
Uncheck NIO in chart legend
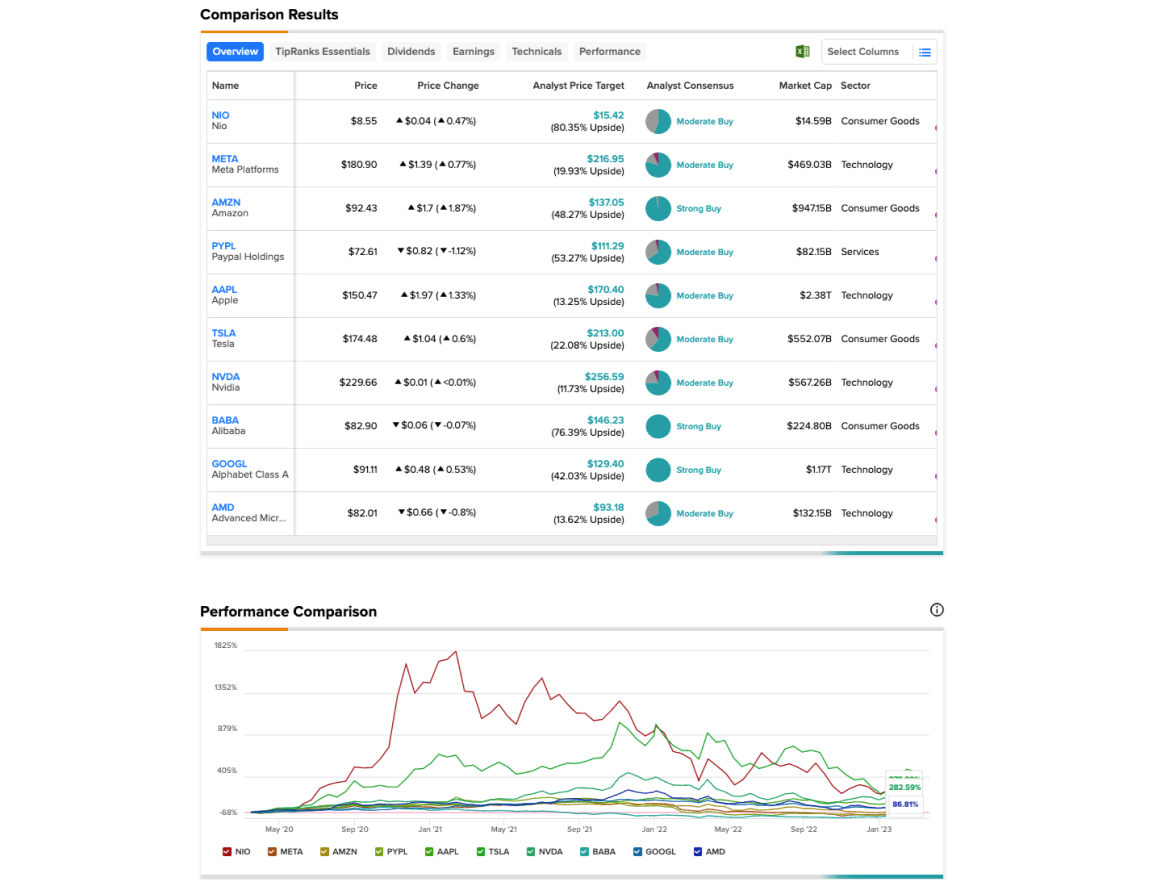coord(227,852)
